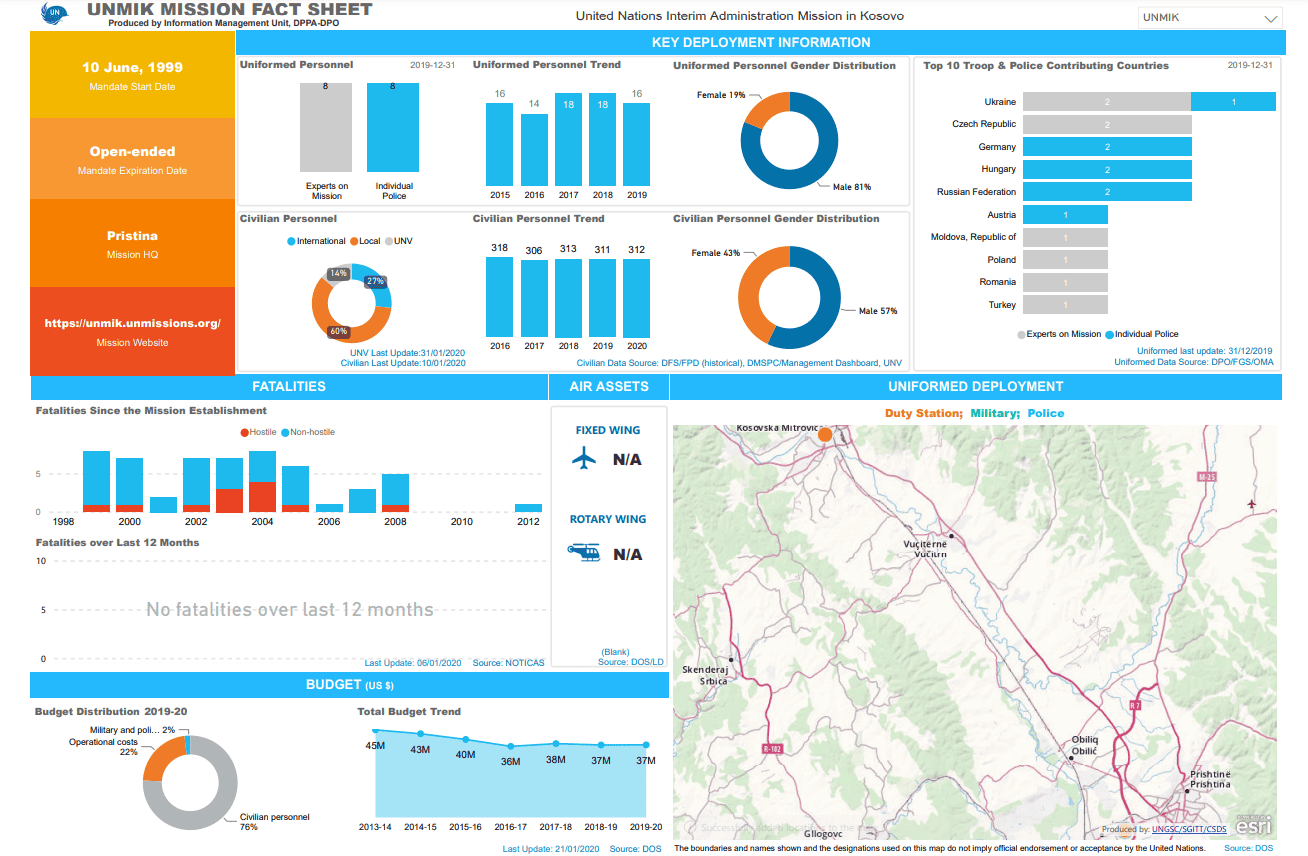Screen dimensions: 1308x856
Task: Click the rotary wing helicopter icon
Action: (583, 552)
